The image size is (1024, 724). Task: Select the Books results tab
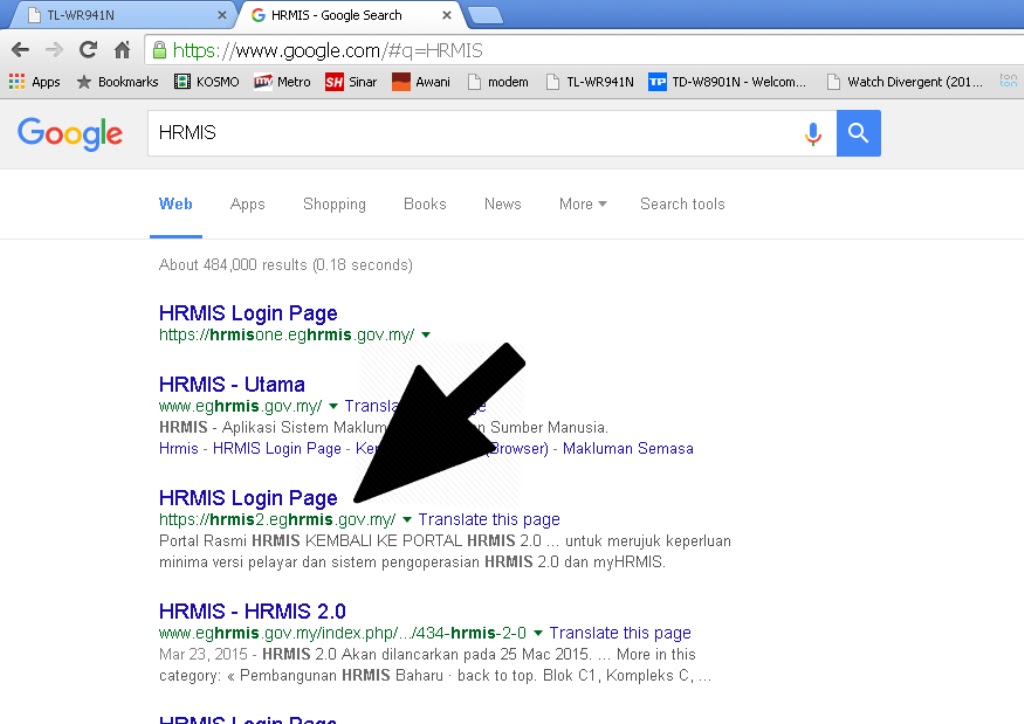[x=425, y=204]
